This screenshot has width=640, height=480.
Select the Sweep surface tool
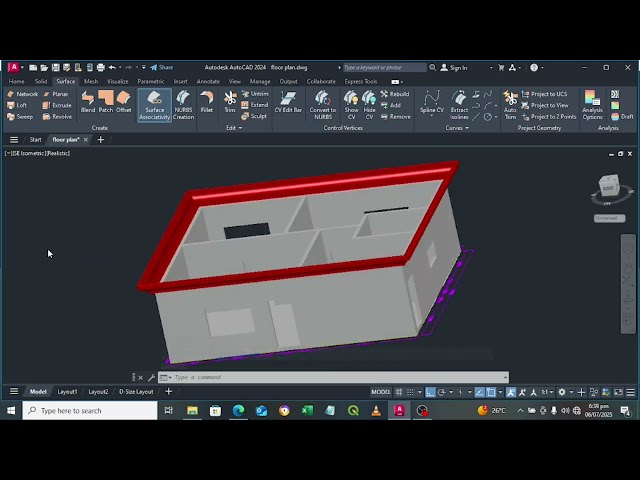[x=20, y=117]
